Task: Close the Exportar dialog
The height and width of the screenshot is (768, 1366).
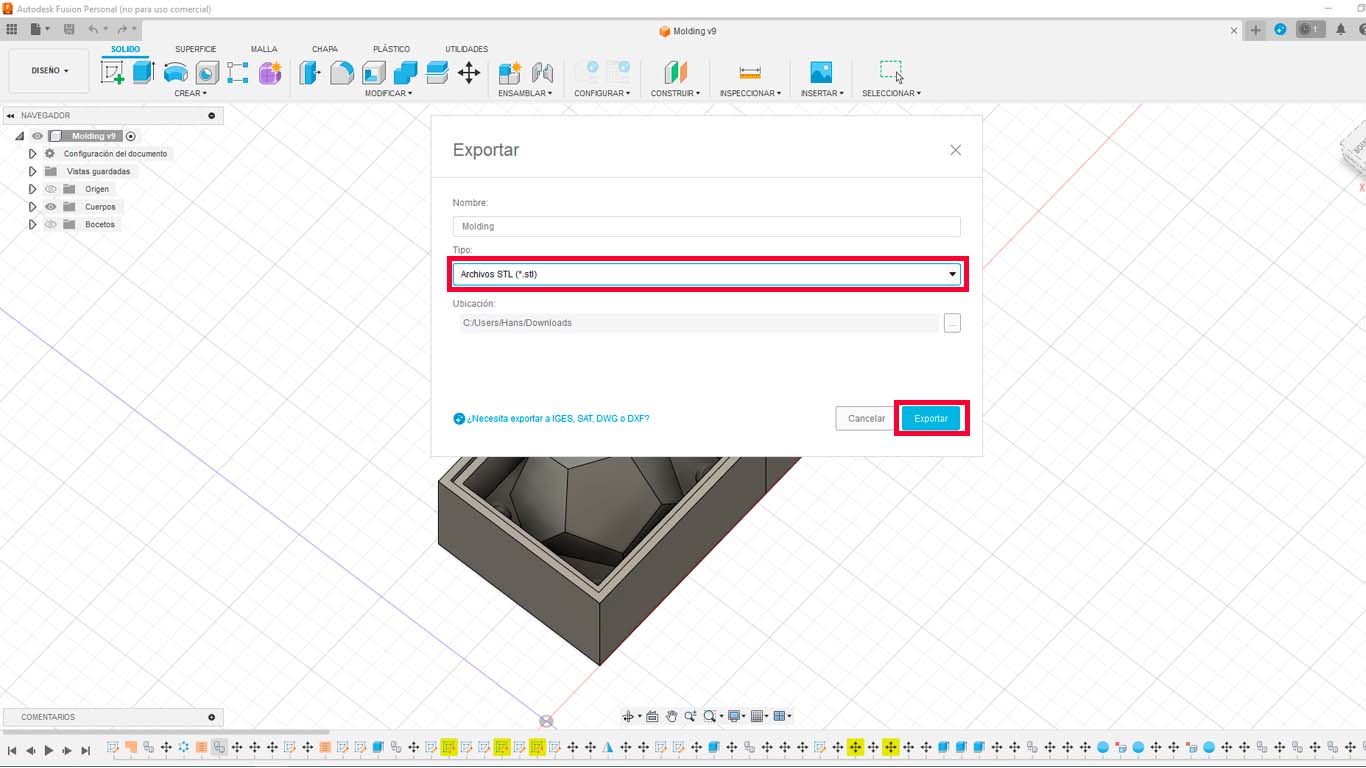Action: (955, 150)
